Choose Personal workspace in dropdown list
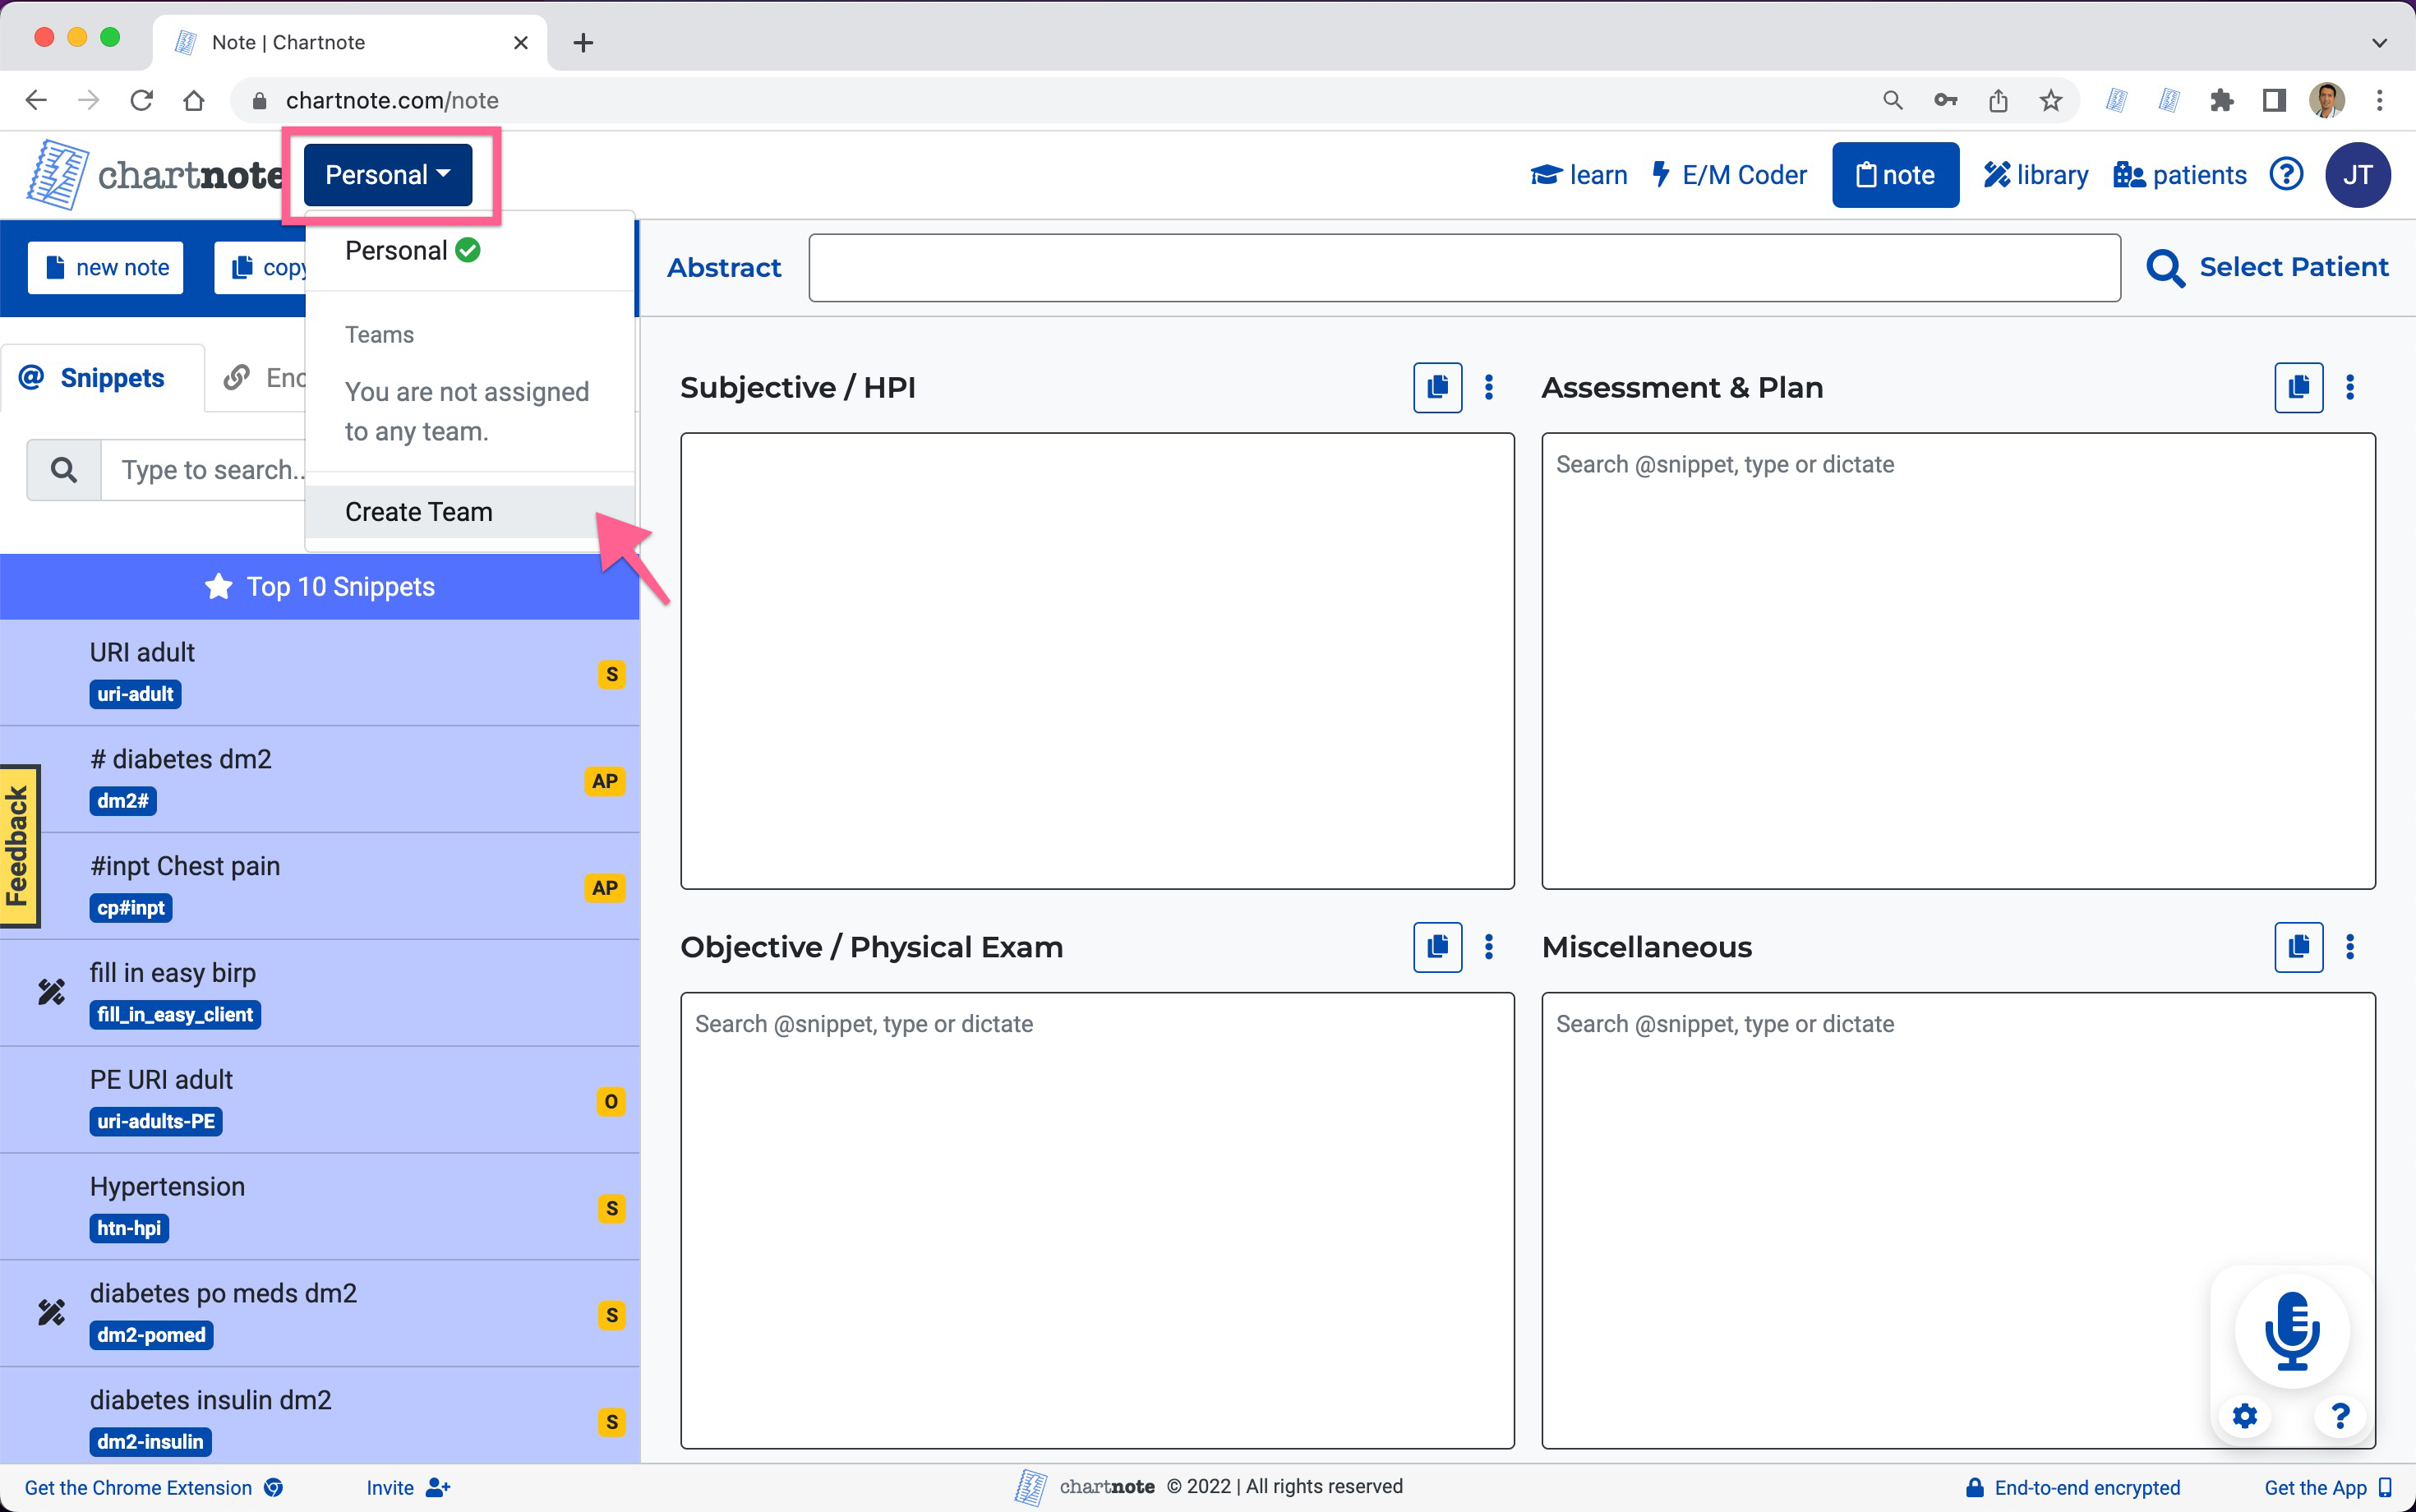The height and width of the screenshot is (1512, 2416). pos(412,250)
